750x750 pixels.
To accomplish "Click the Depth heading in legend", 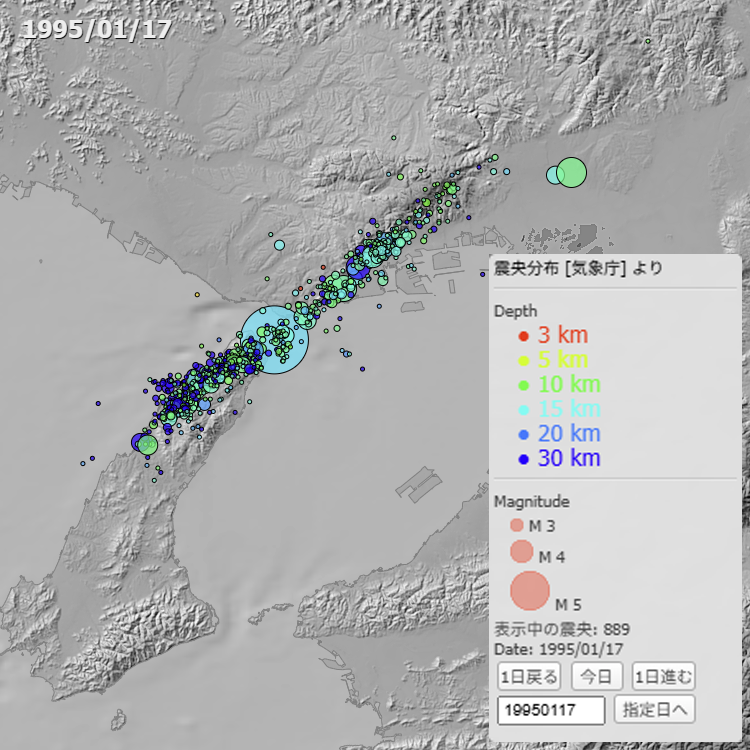I will pyautogui.click(x=515, y=311).
